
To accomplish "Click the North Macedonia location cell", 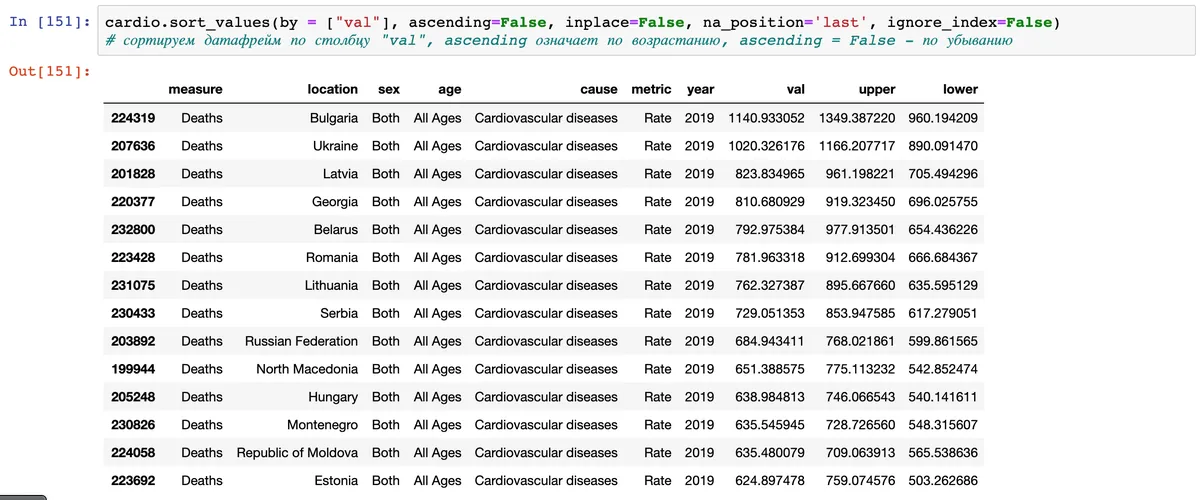I will pos(306,369).
